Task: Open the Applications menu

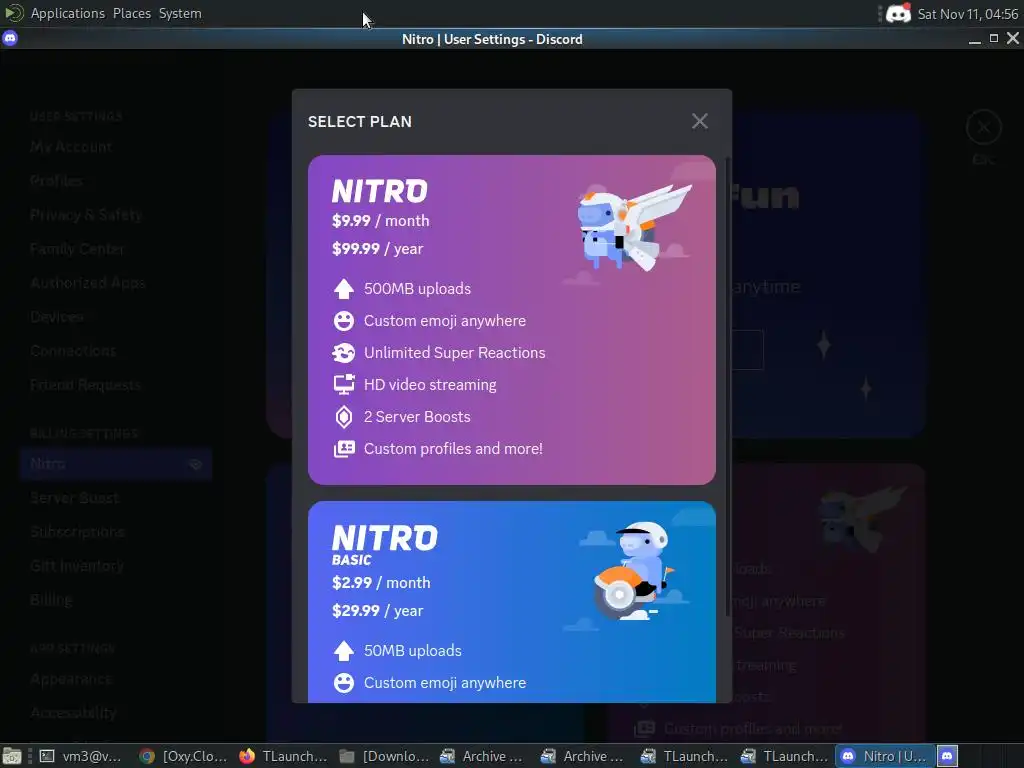Action: click(x=68, y=13)
